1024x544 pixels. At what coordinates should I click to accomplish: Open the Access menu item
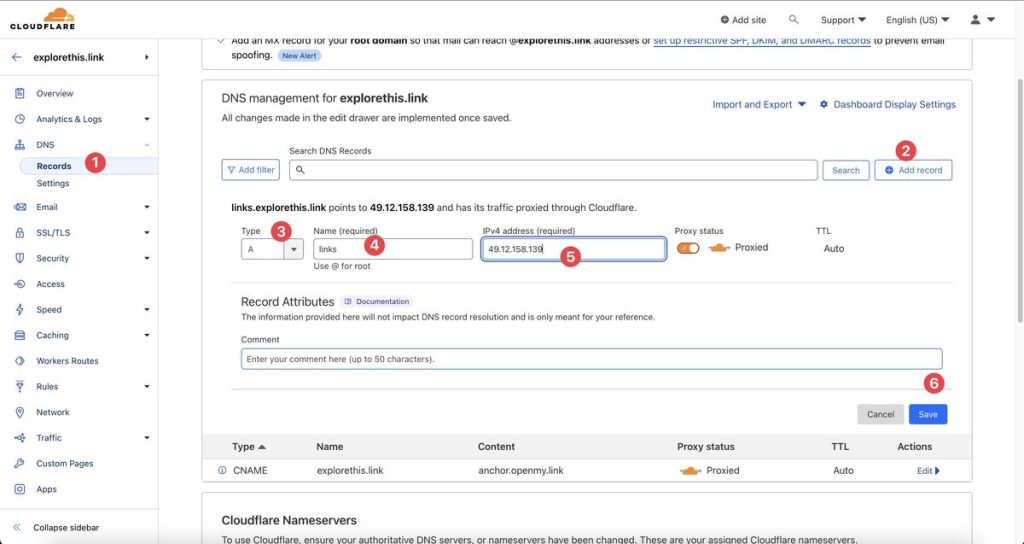point(50,284)
